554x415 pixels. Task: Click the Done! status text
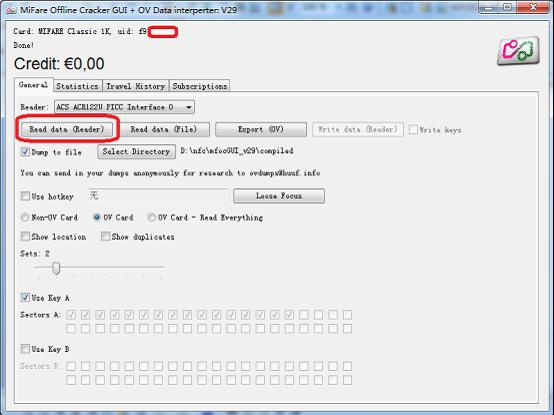tap(24, 45)
